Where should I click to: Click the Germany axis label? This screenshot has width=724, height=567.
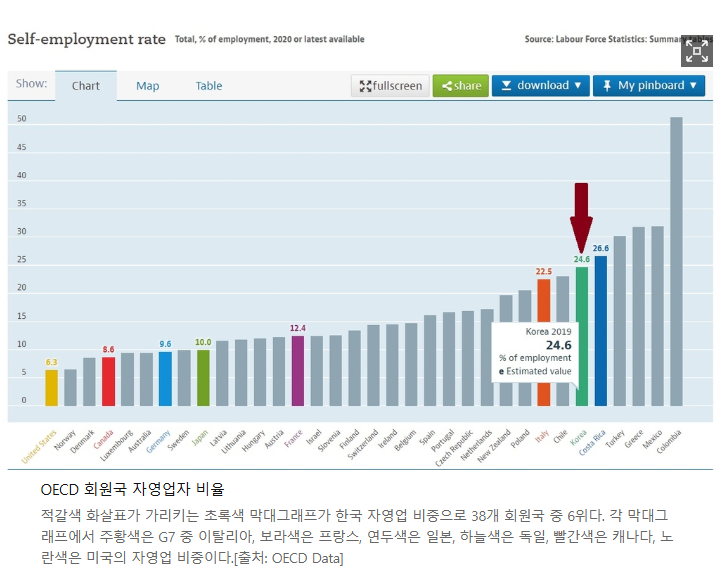click(x=158, y=441)
